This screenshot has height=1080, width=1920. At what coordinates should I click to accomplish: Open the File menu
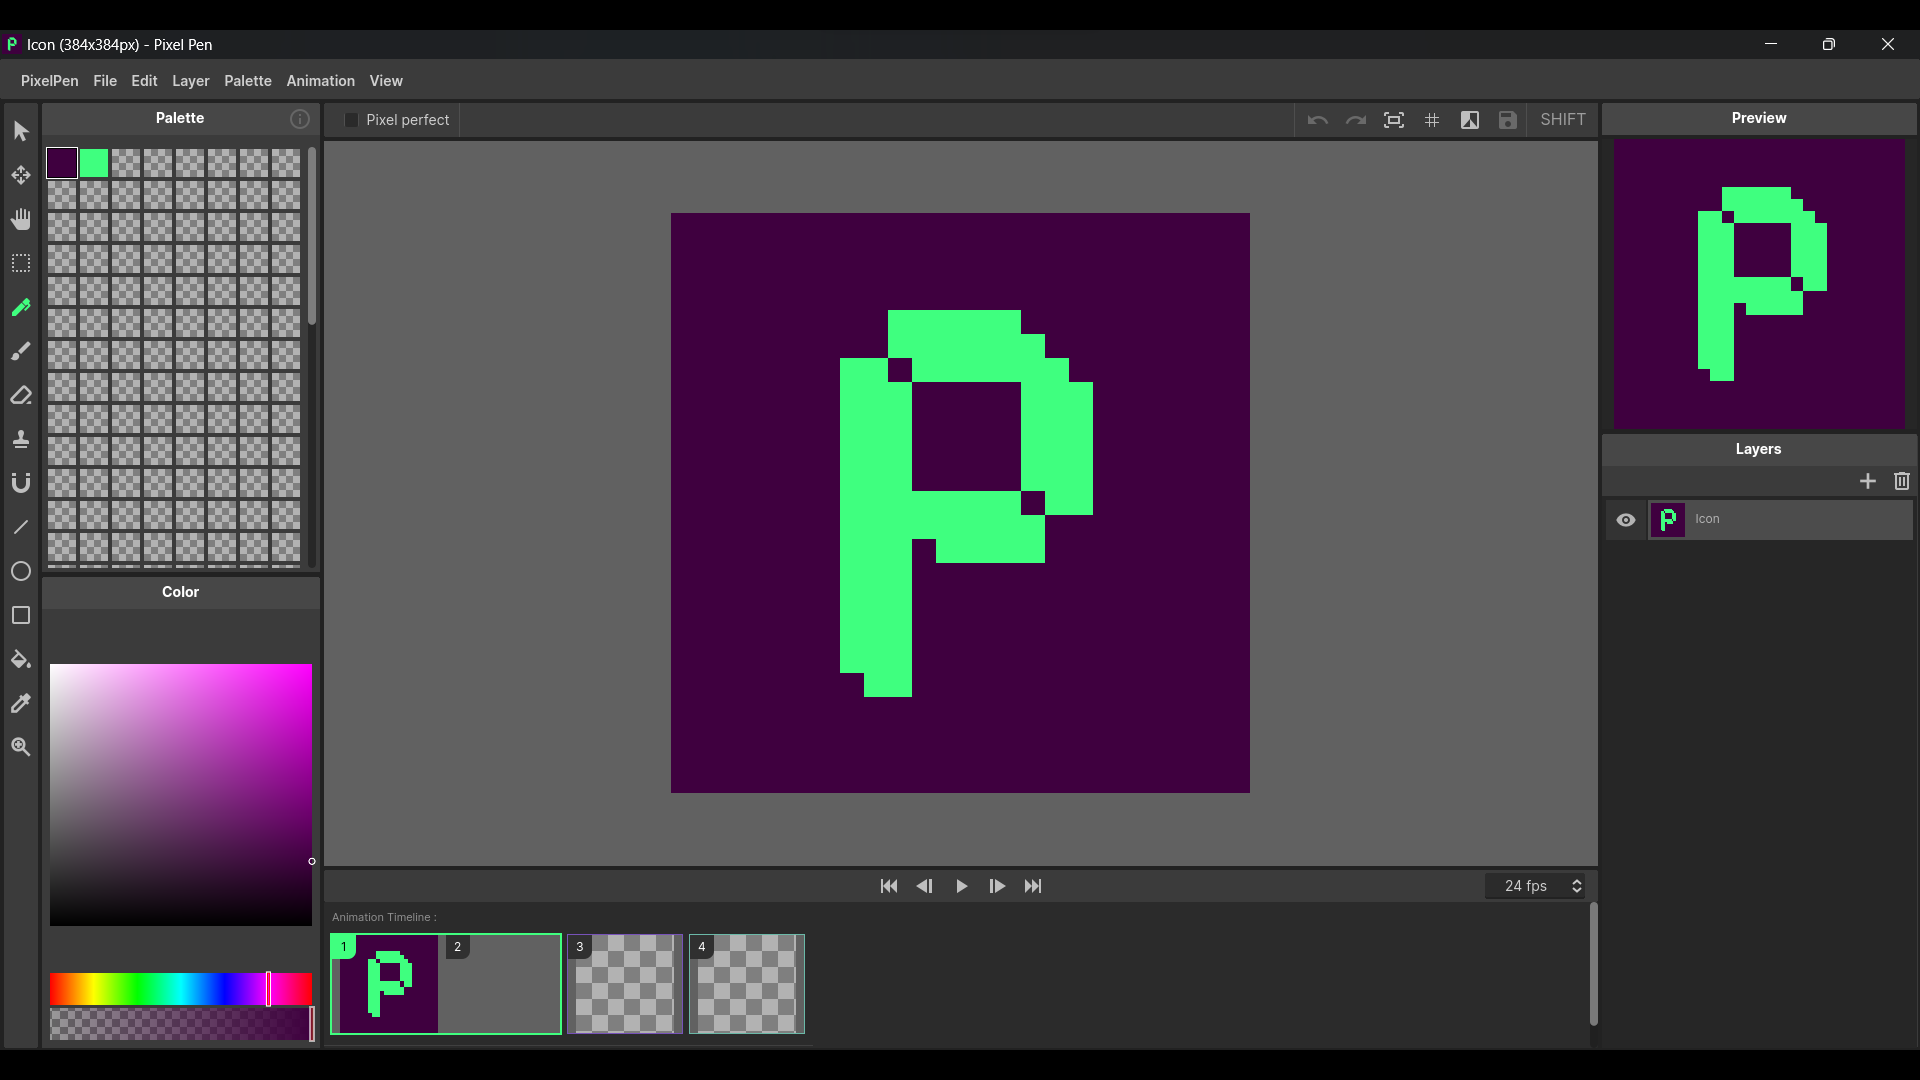pyautogui.click(x=105, y=81)
